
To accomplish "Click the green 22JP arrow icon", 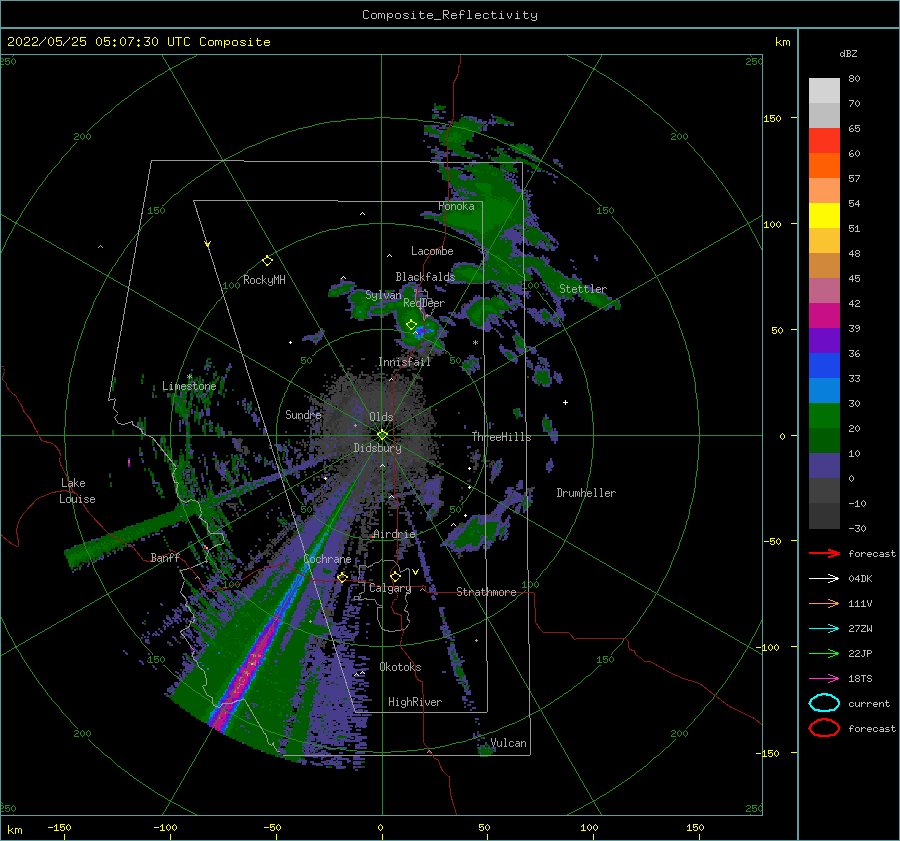I will (x=824, y=653).
